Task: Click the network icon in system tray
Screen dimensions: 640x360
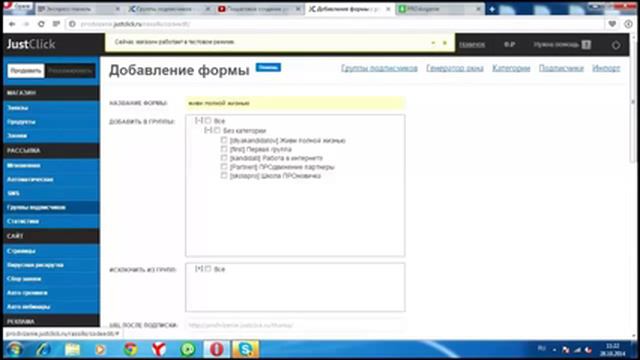Action: pyautogui.click(x=577, y=350)
